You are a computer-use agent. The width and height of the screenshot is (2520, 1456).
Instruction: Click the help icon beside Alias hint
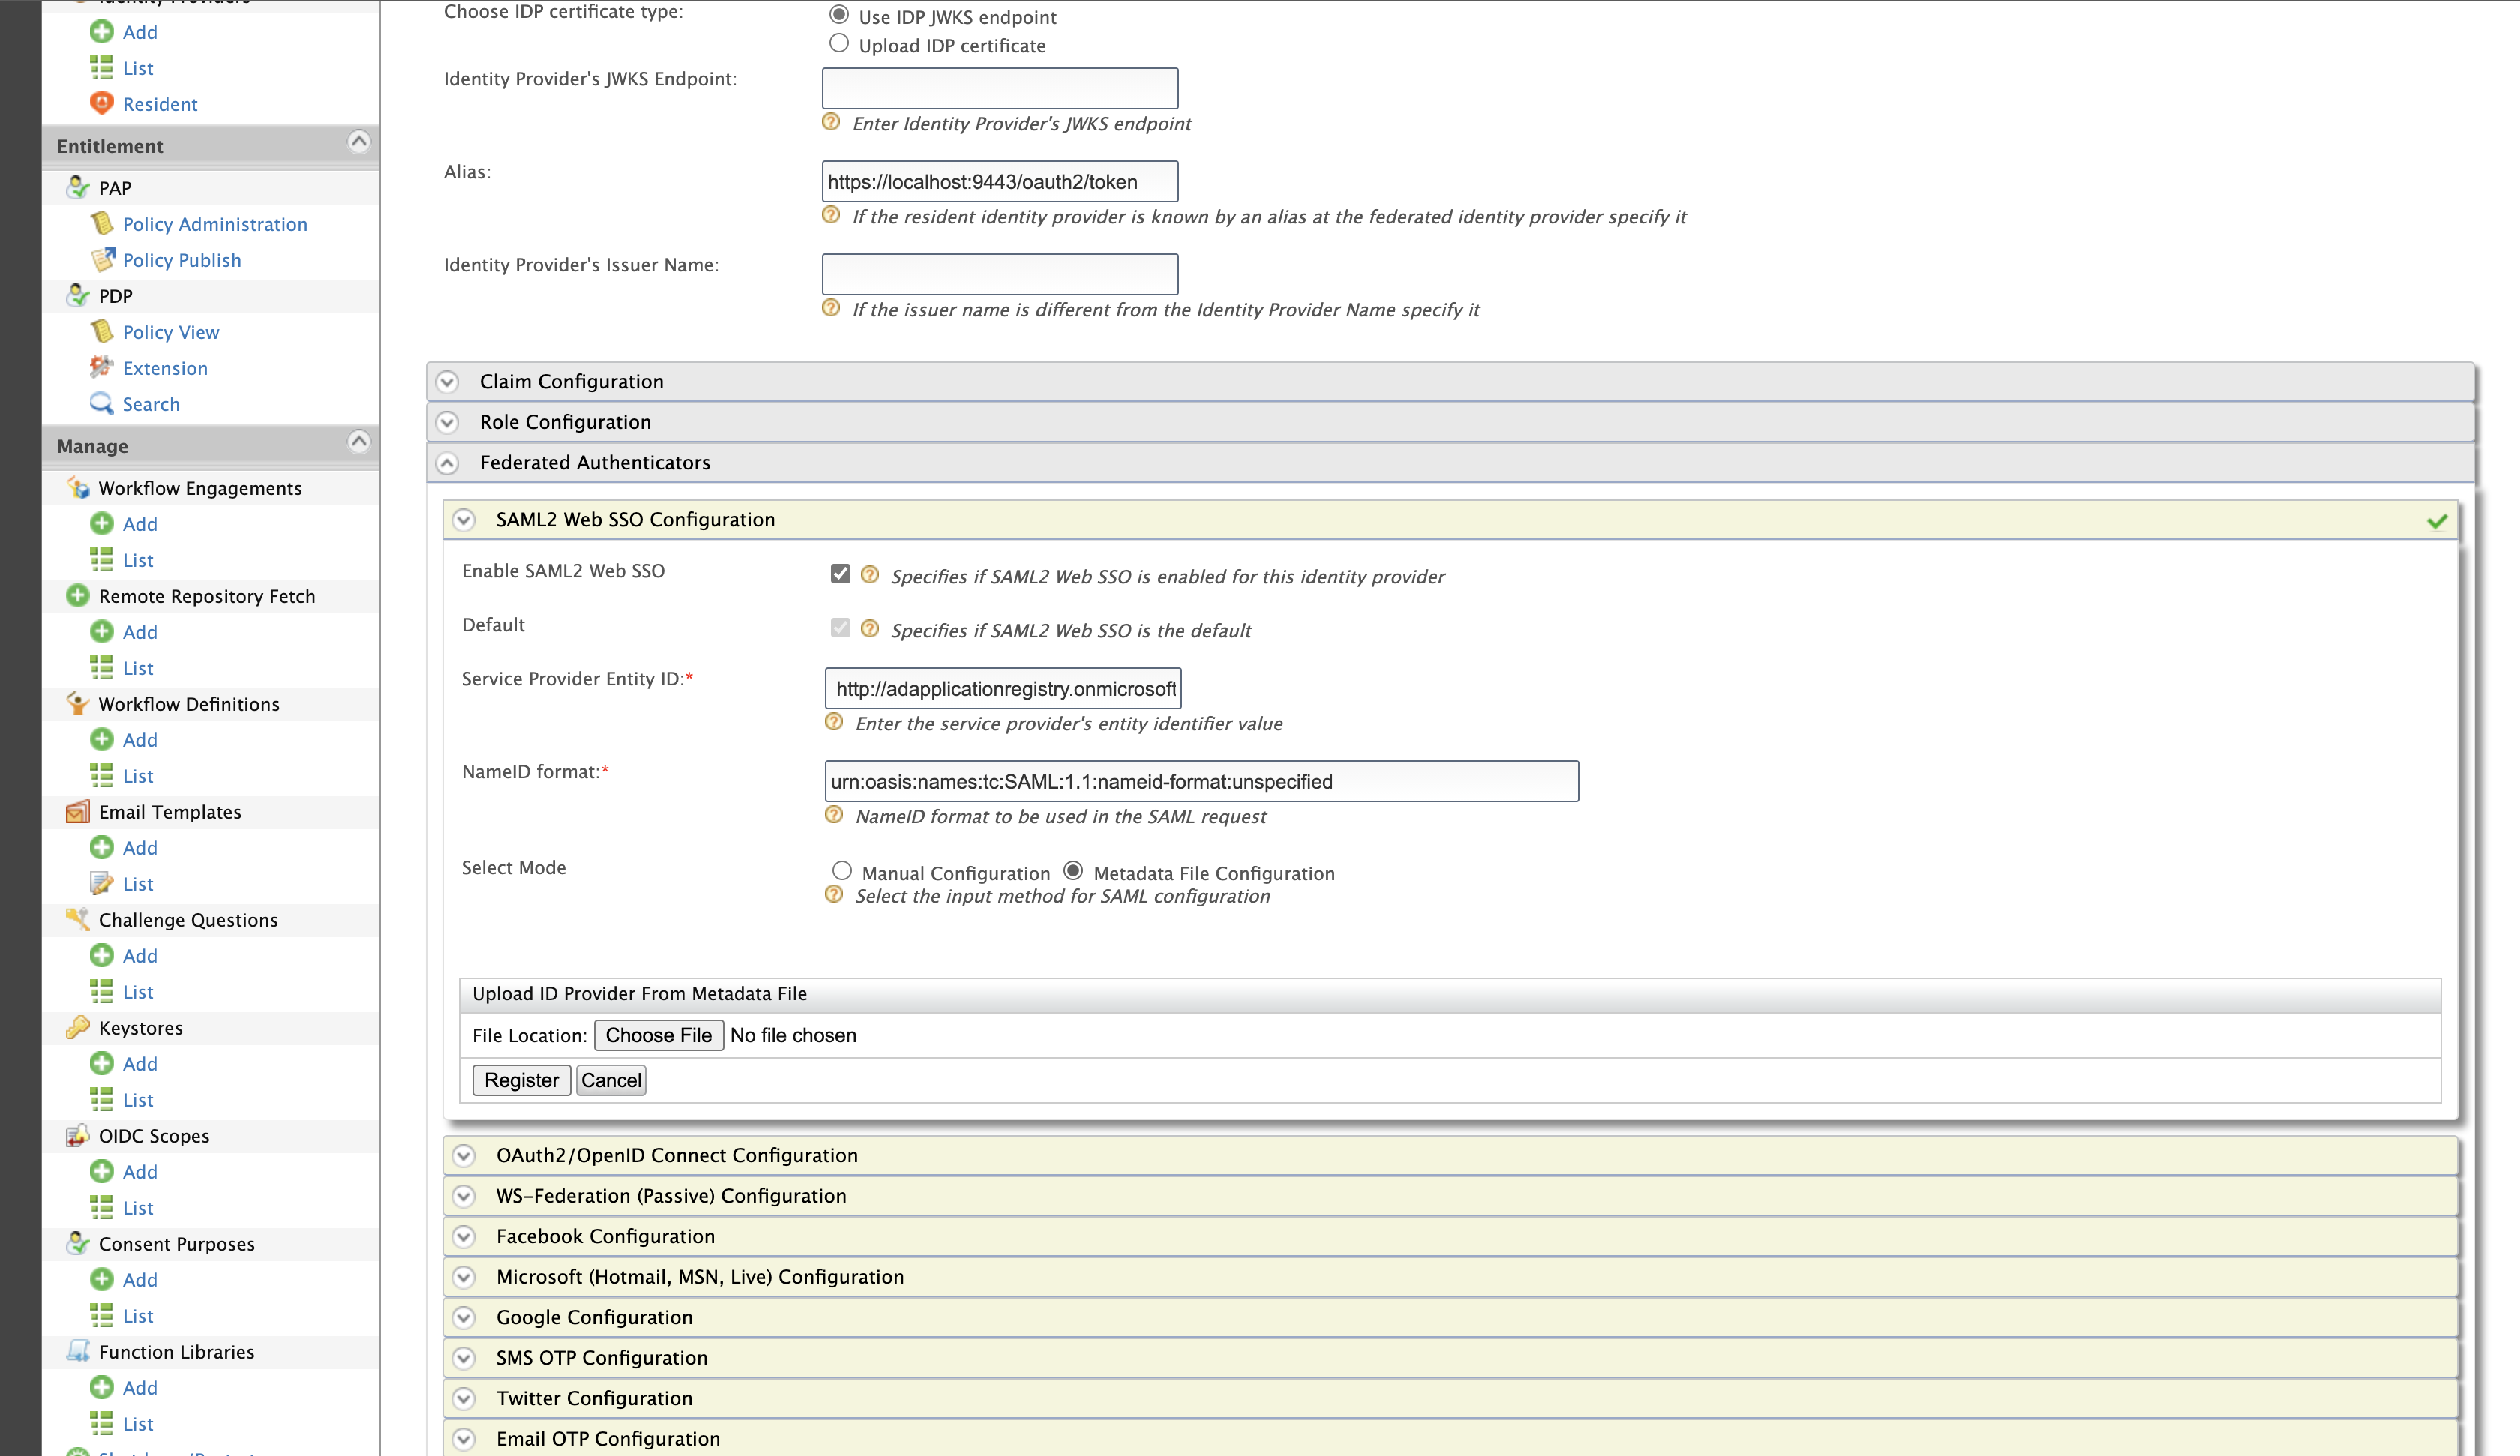(831, 216)
